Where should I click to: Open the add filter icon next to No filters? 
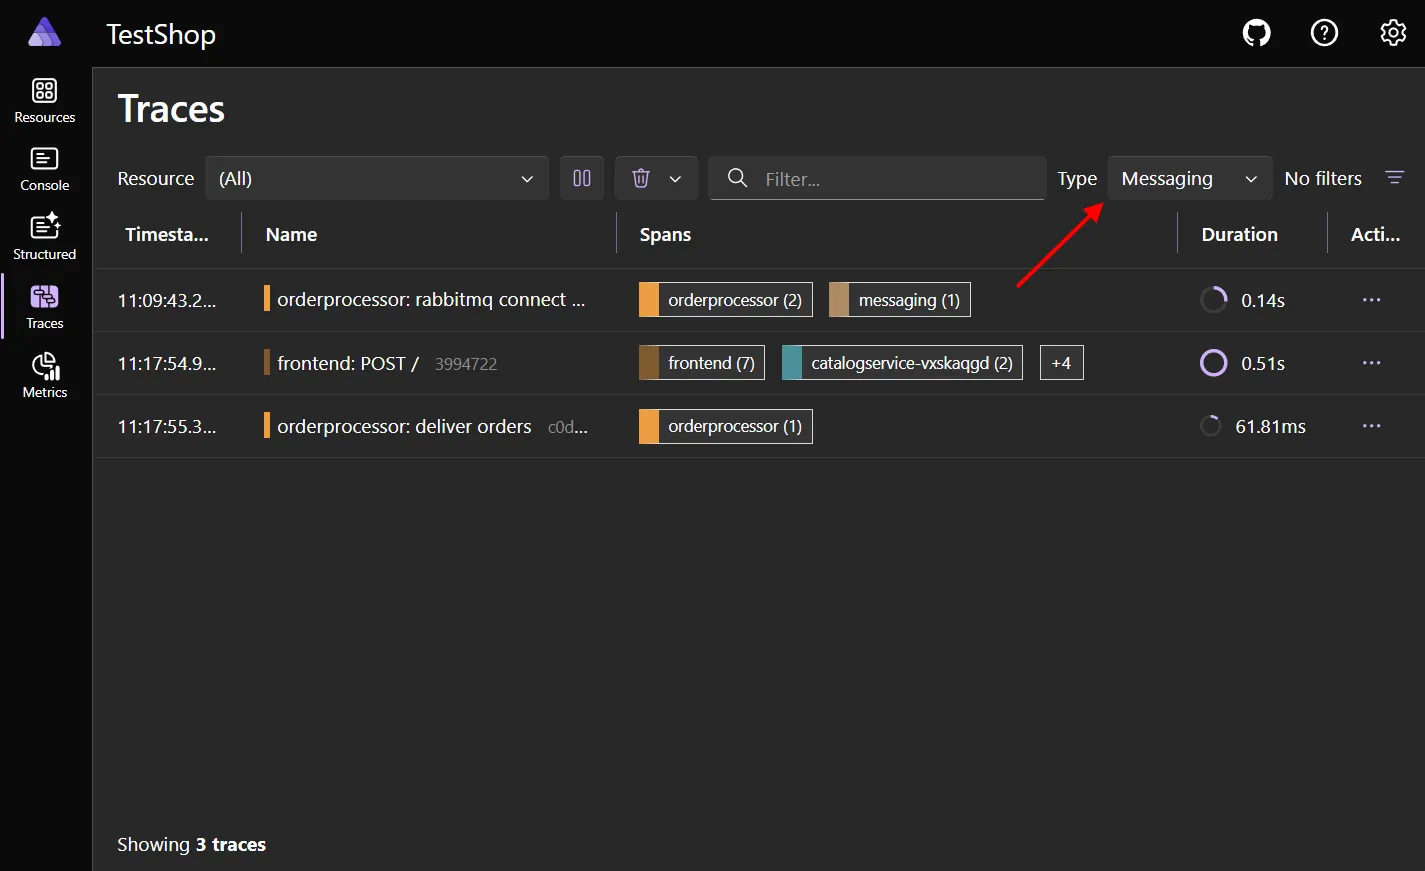tap(1395, 178)
